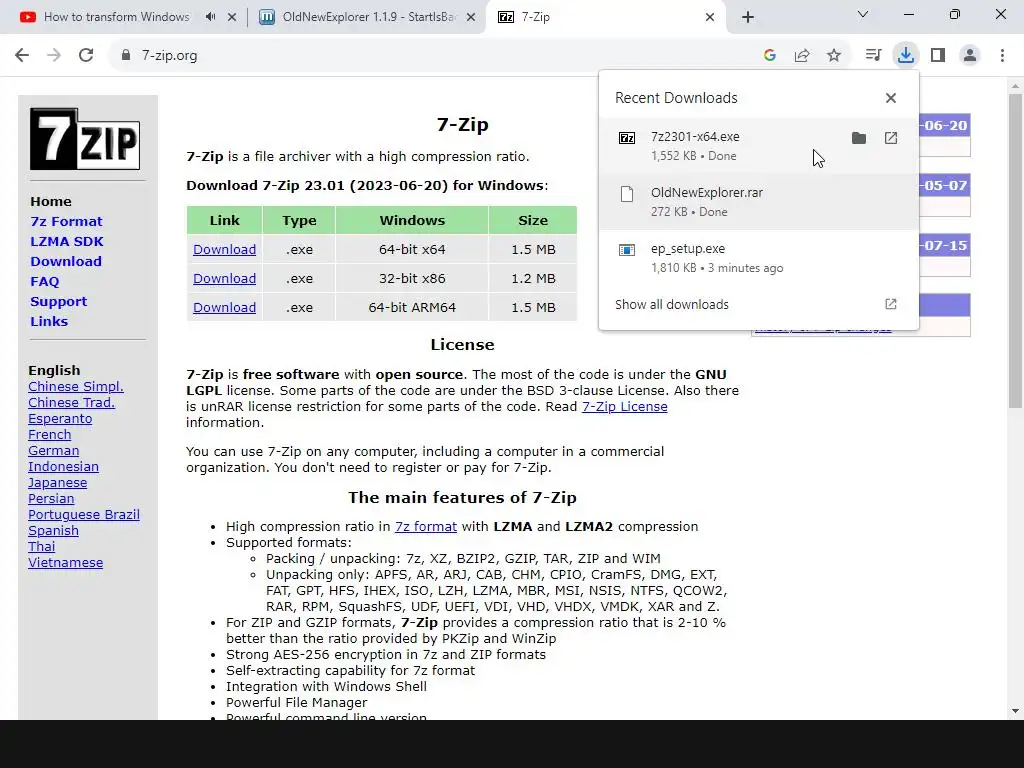Switch language to Japanese

click(57, 483)
